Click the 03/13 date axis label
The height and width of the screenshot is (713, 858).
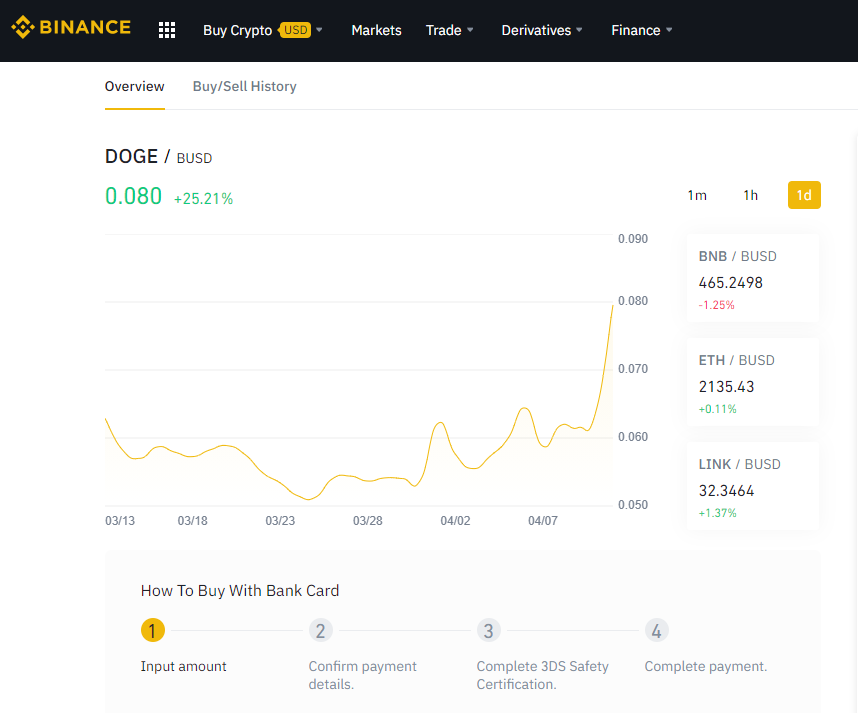click(x=120, y=521)
